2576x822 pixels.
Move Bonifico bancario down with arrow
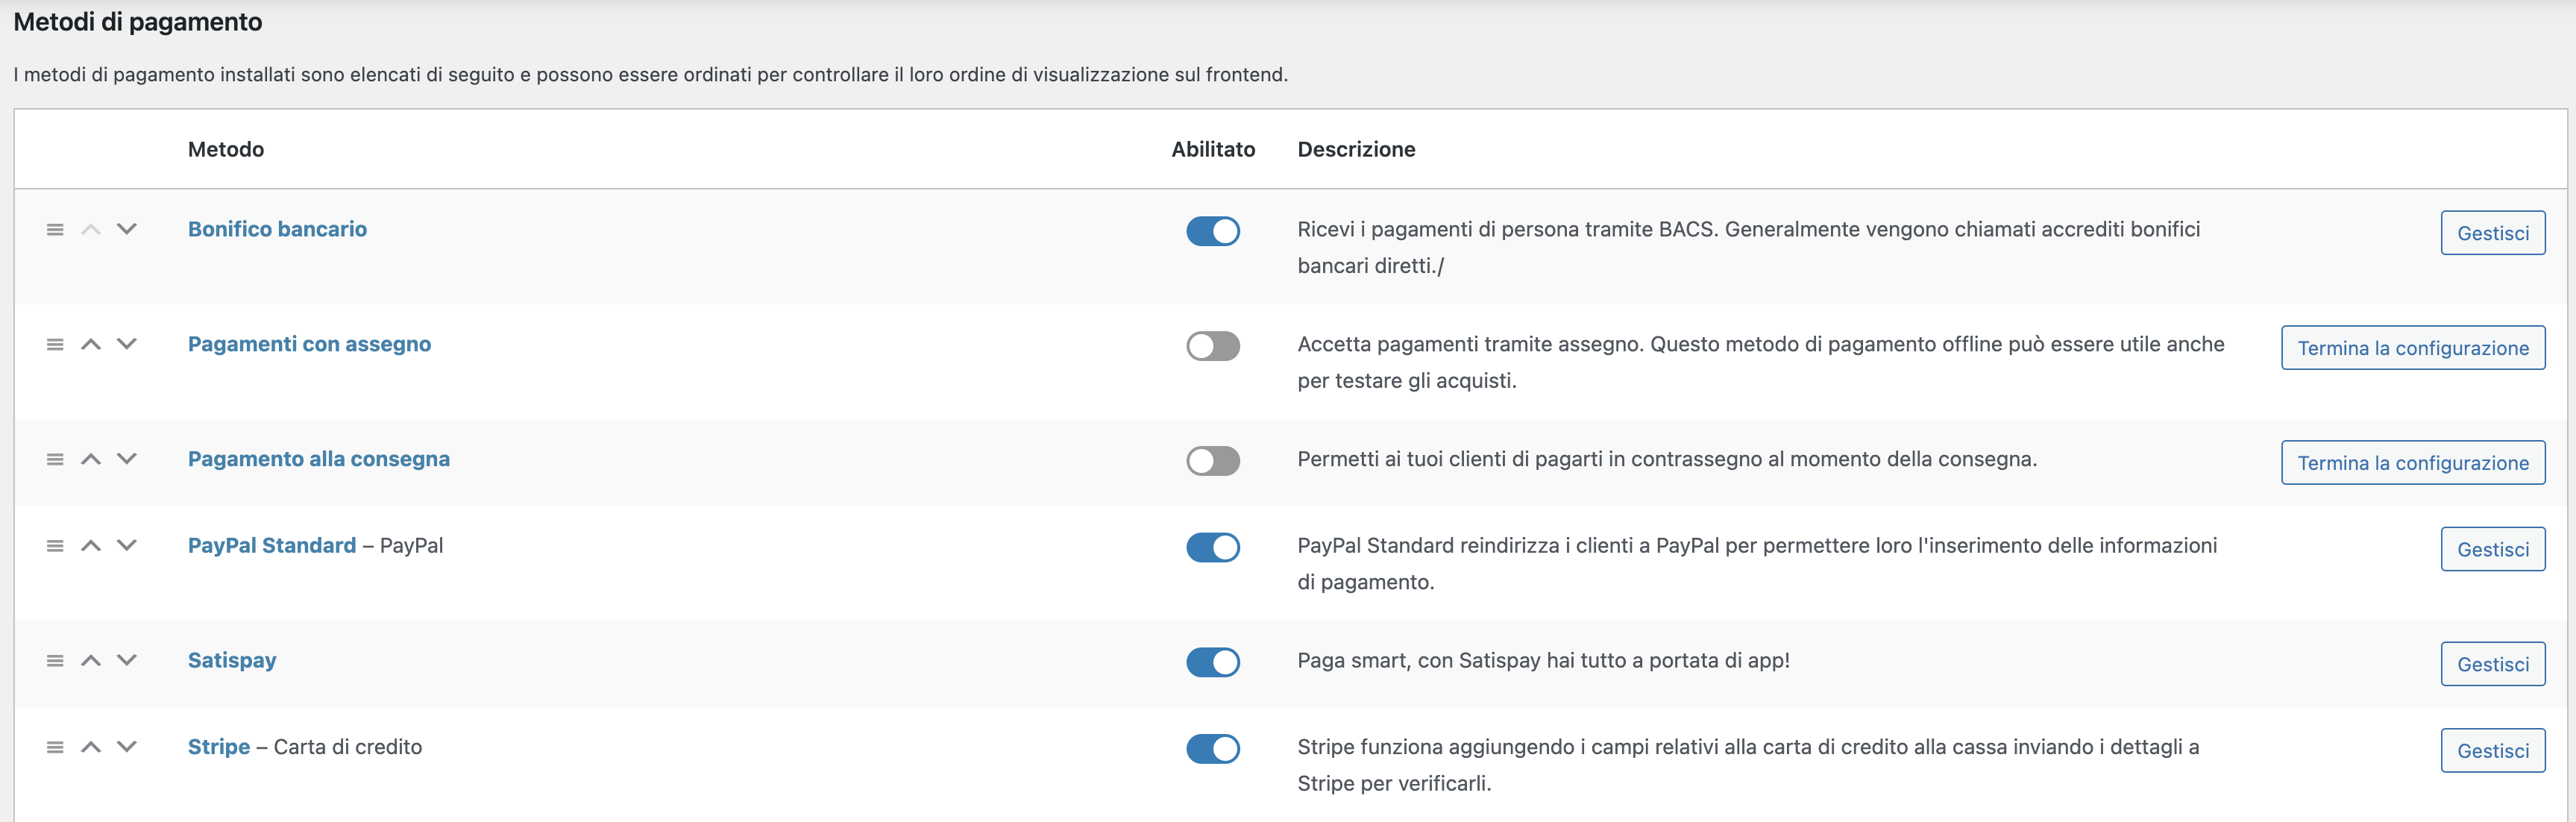pyautogui.click(x=127, y=229)
